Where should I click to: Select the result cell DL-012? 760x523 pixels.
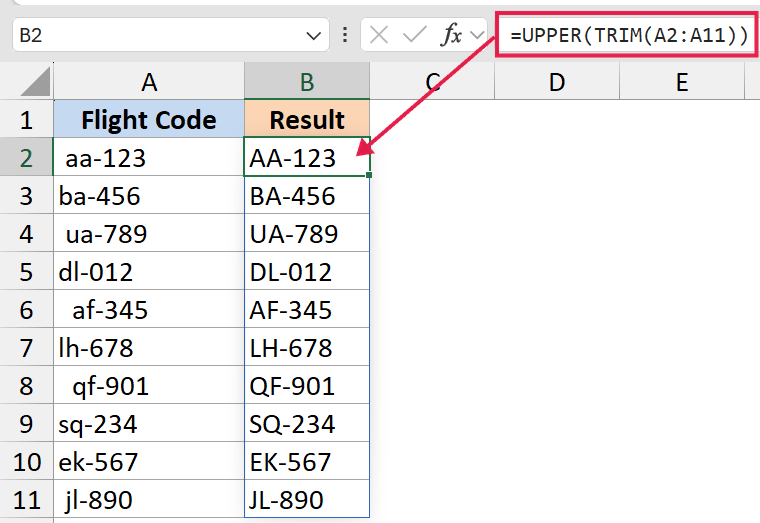tap(307, 271)
